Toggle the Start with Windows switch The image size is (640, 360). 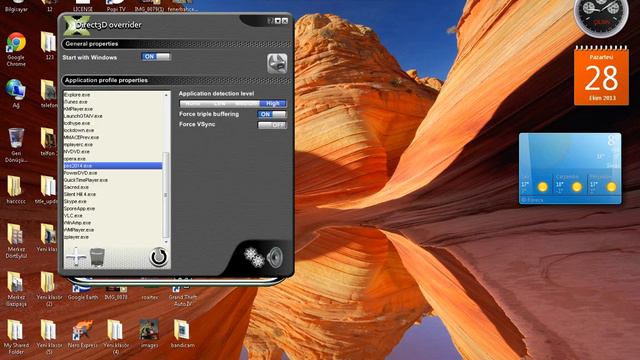point(156,57)
